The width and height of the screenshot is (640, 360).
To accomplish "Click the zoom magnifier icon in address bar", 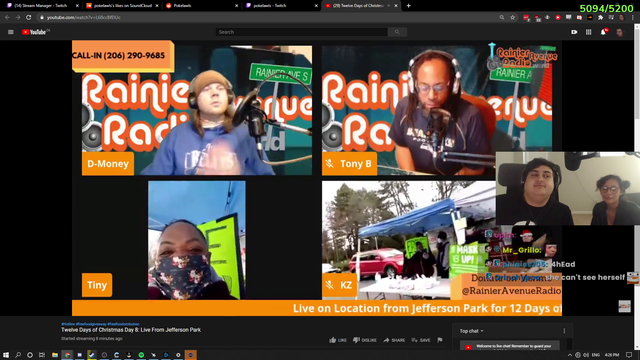I will click(502, 18).
